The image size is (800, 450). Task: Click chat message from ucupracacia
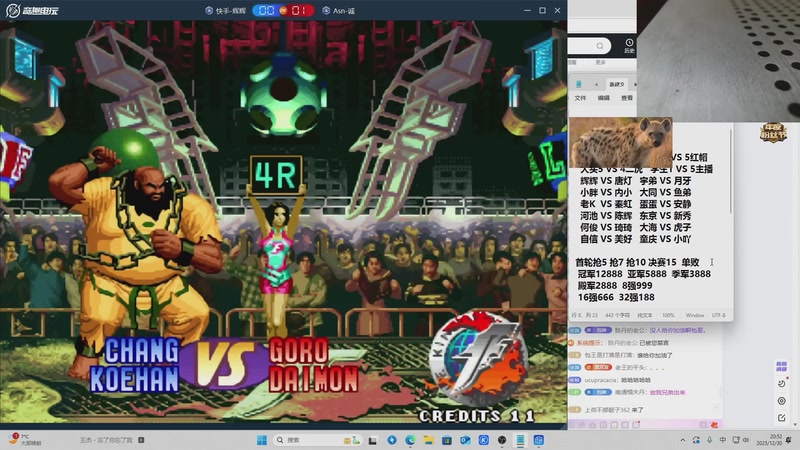[x=610, y=380]
